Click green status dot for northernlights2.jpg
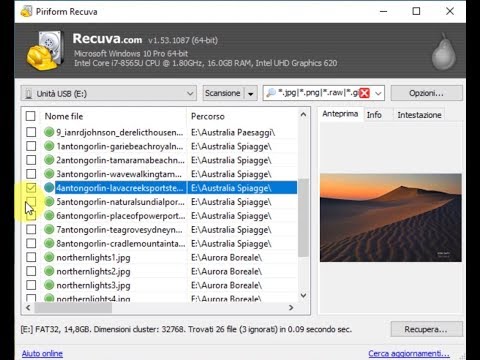This screenshot has height=360, width=480. coord(49,271)
